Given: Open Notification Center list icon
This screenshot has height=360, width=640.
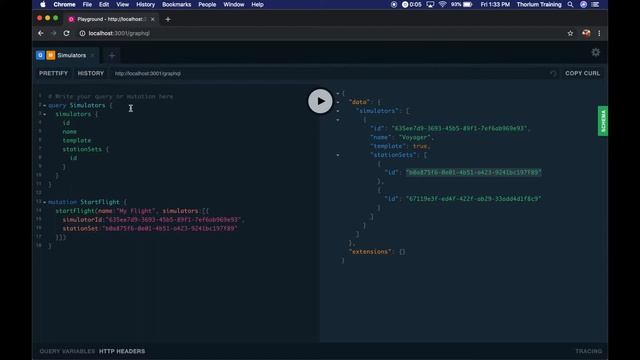Looking at the screenshot, I should pos(596,4).
